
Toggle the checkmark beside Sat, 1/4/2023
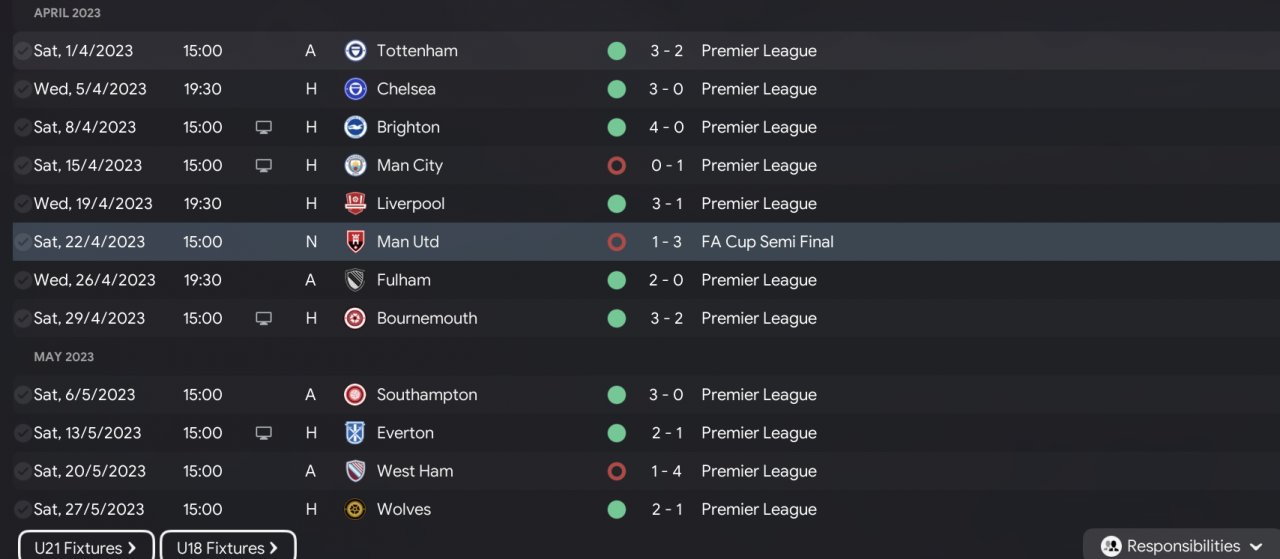[22, 51]
